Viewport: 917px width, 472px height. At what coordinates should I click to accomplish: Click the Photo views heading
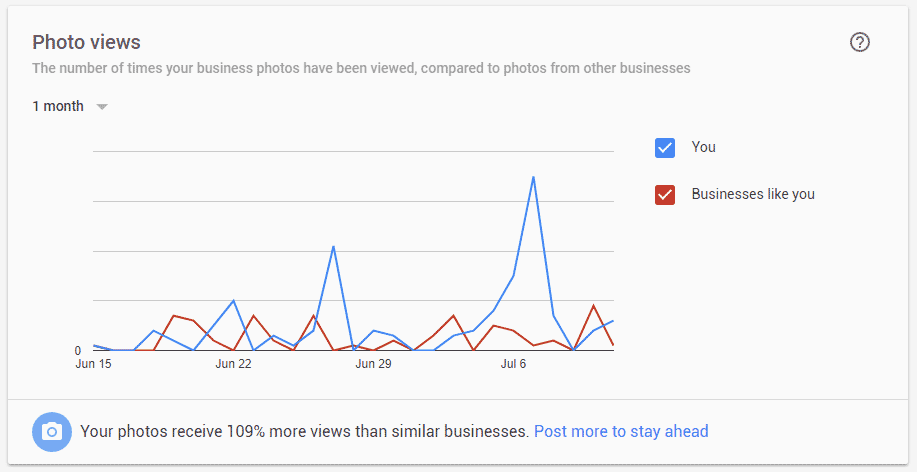(87, 42)
